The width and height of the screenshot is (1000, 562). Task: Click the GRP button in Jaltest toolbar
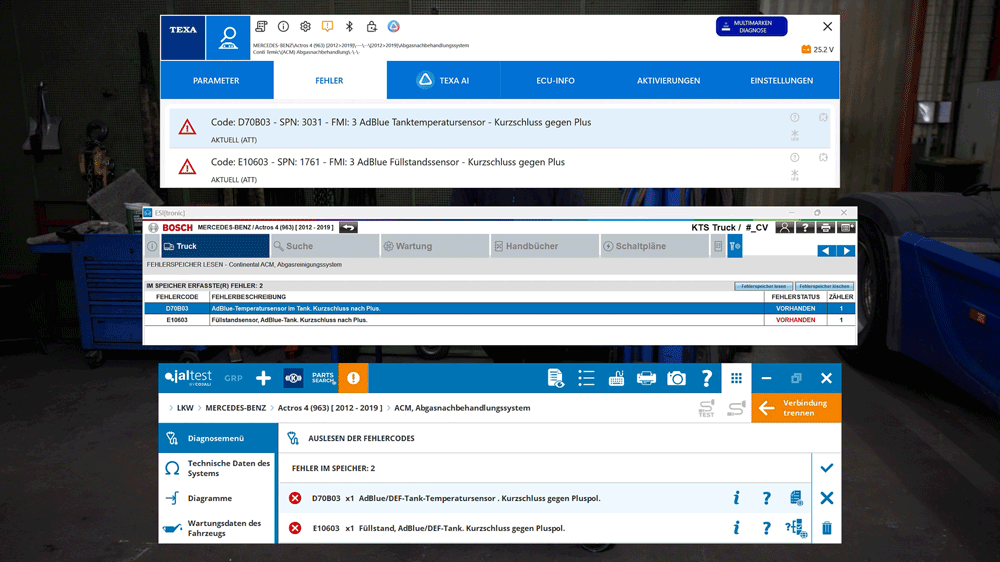click(233, 378)
